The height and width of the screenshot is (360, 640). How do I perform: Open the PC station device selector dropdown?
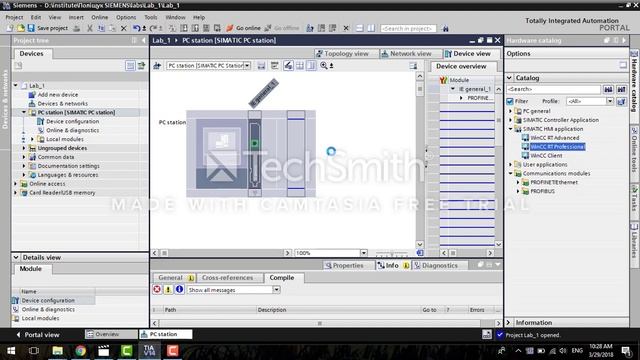pos(247,65)
